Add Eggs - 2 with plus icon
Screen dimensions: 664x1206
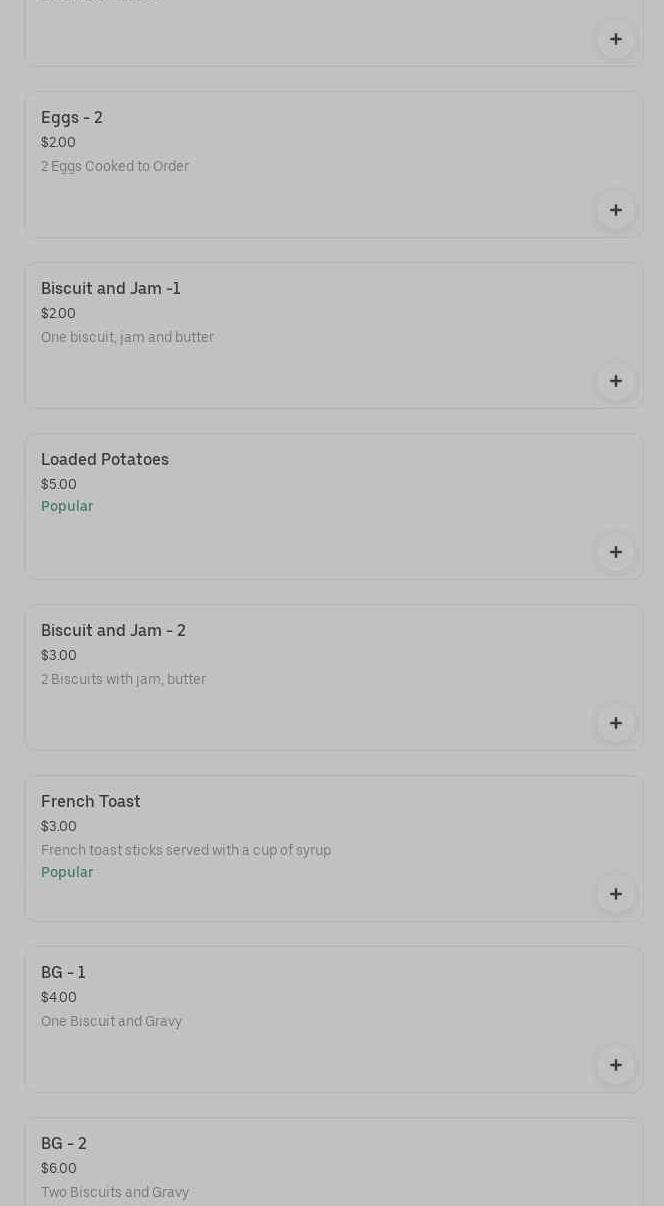pyautogui.click(x=615, y=210)
